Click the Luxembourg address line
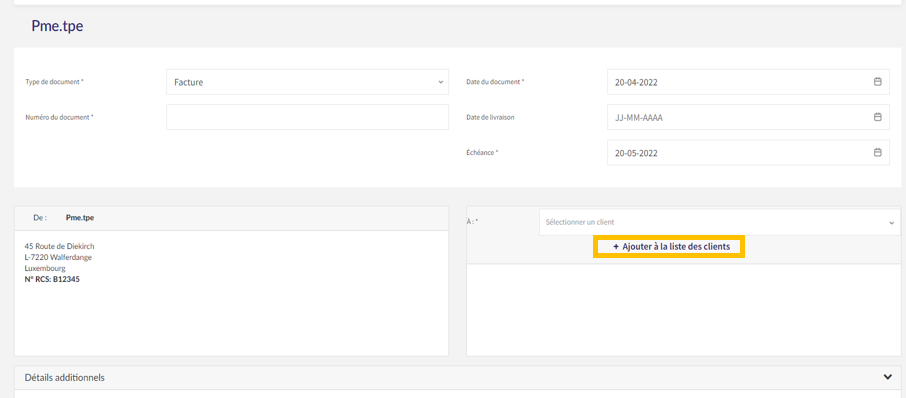The width and height of the screenshot is (906, 398). tap(45, 269)
